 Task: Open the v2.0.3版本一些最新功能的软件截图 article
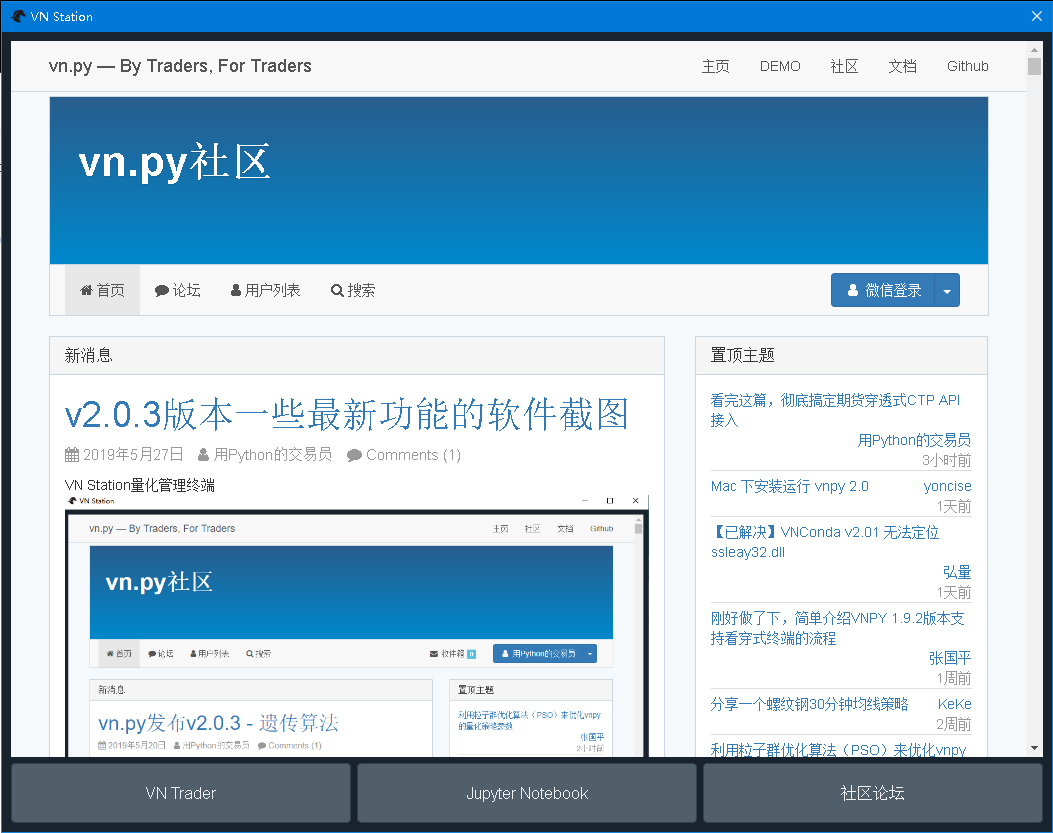pos(347,414)
